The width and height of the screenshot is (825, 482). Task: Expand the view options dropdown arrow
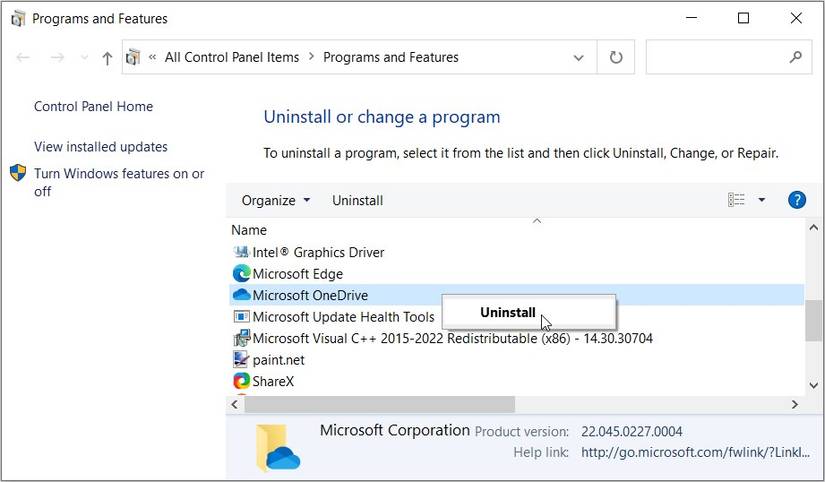pyautogui.click(x=762, y=200)
